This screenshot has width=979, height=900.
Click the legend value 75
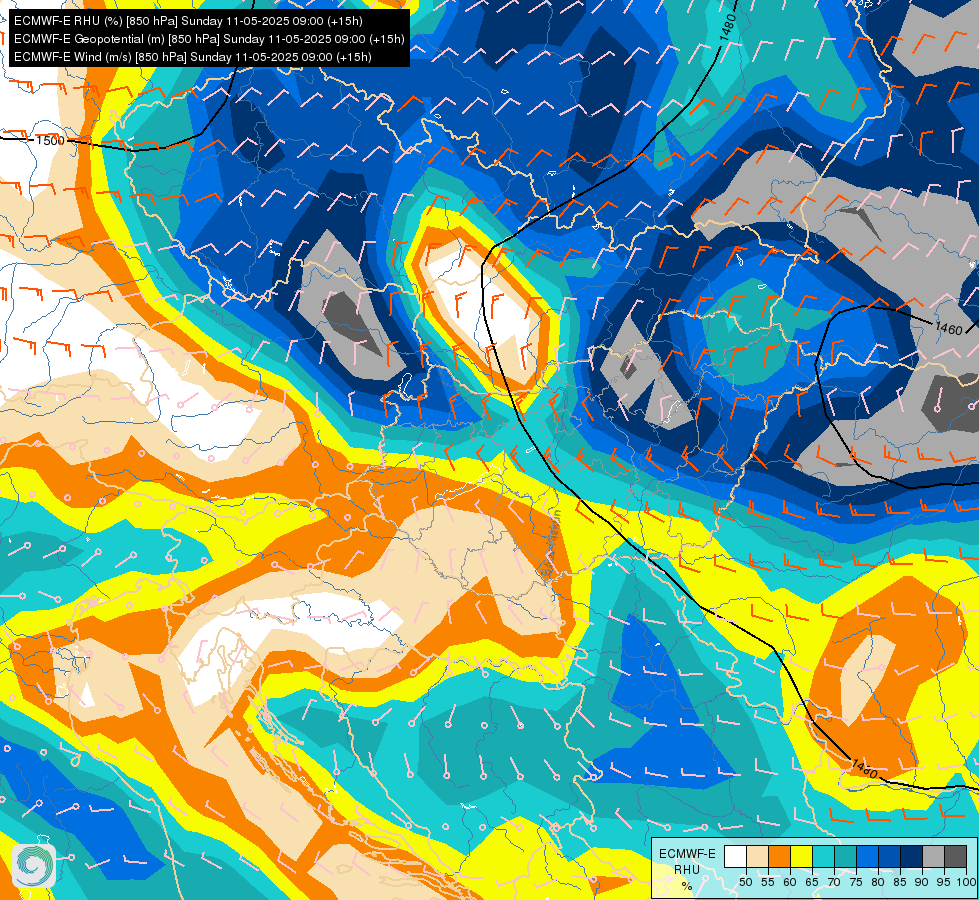click(856, 882)
